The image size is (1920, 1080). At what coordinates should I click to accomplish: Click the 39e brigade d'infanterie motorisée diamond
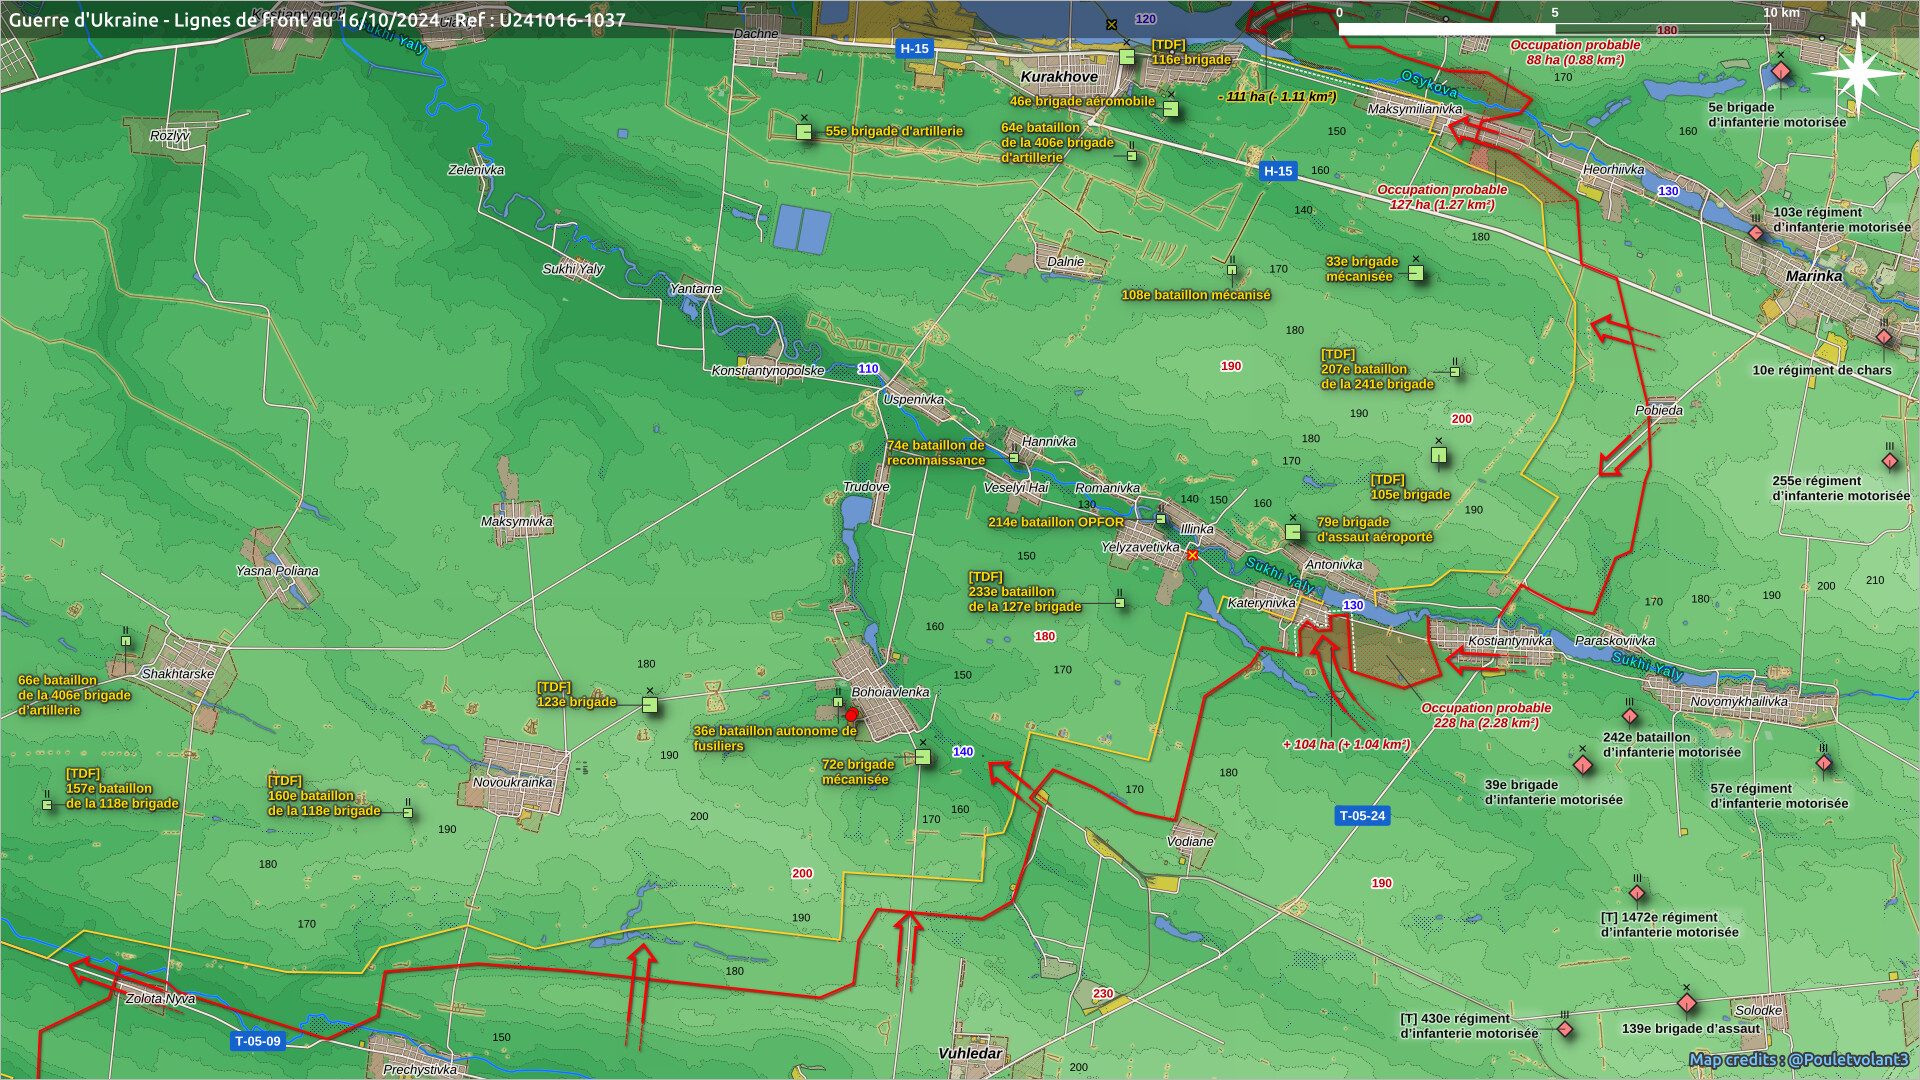point(1583,765)
